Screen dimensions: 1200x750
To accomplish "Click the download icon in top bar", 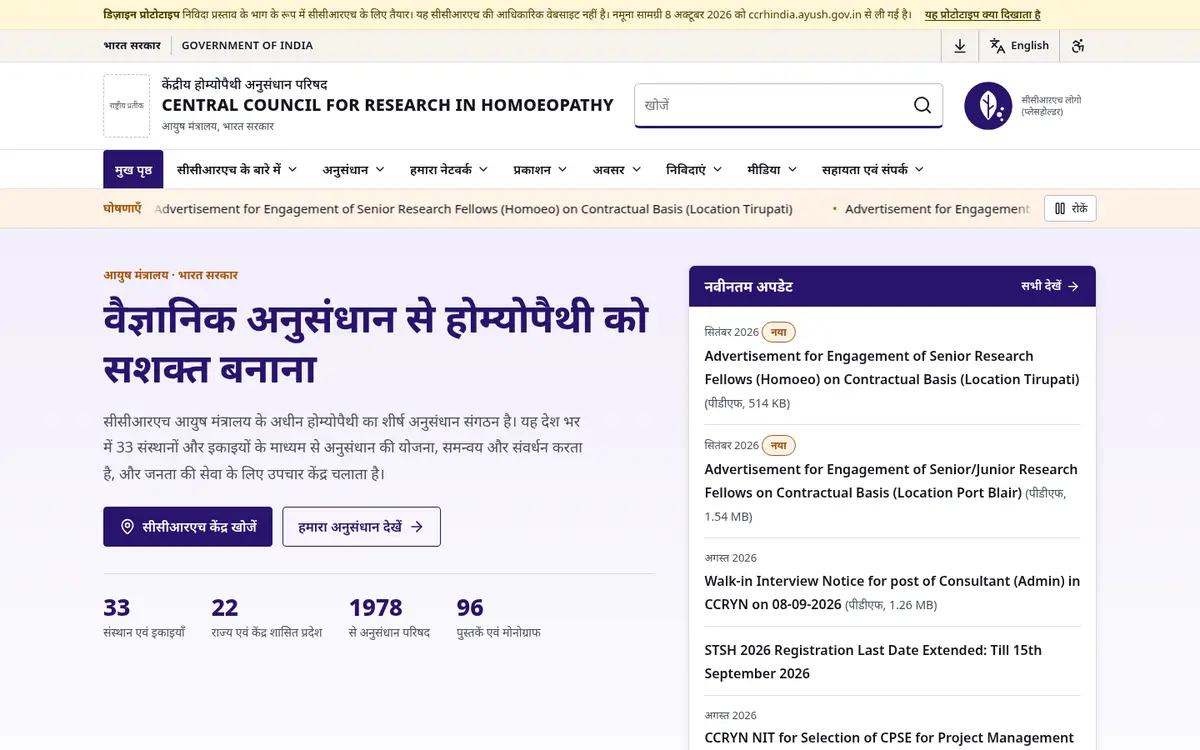I will (x=960, y=45).
